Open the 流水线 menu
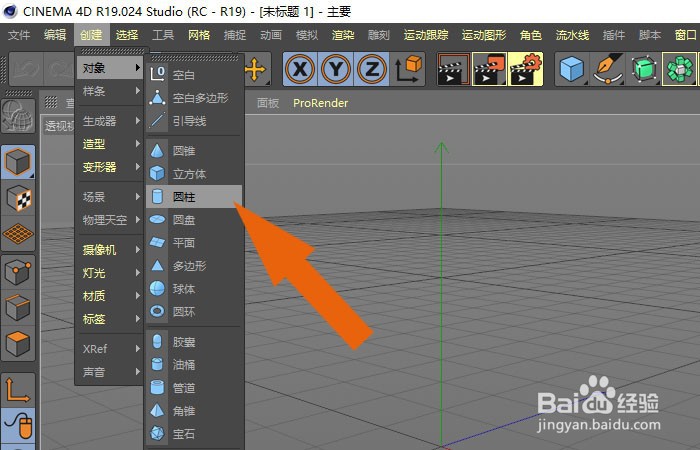Screen dimensions: 700x450 click(572, 35)
